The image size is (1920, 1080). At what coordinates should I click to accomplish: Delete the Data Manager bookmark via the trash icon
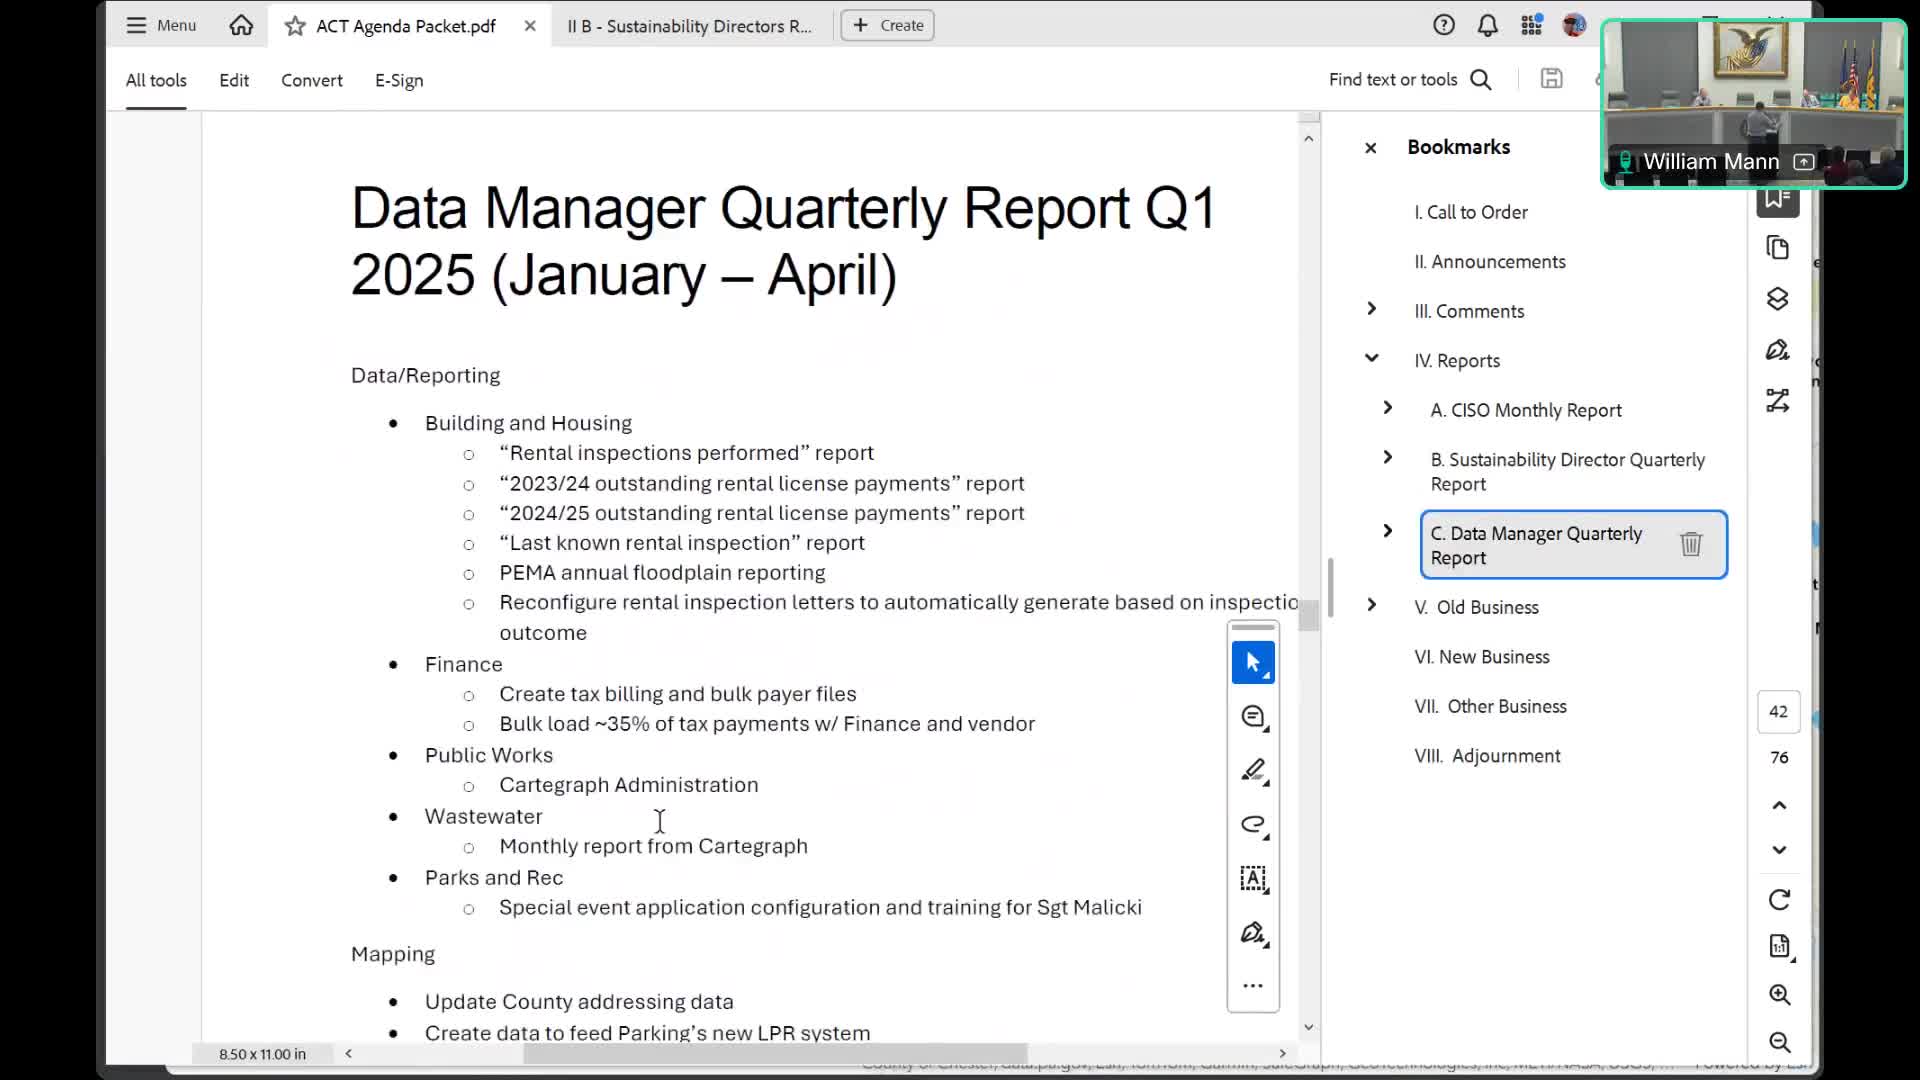tap(1691, 544)
